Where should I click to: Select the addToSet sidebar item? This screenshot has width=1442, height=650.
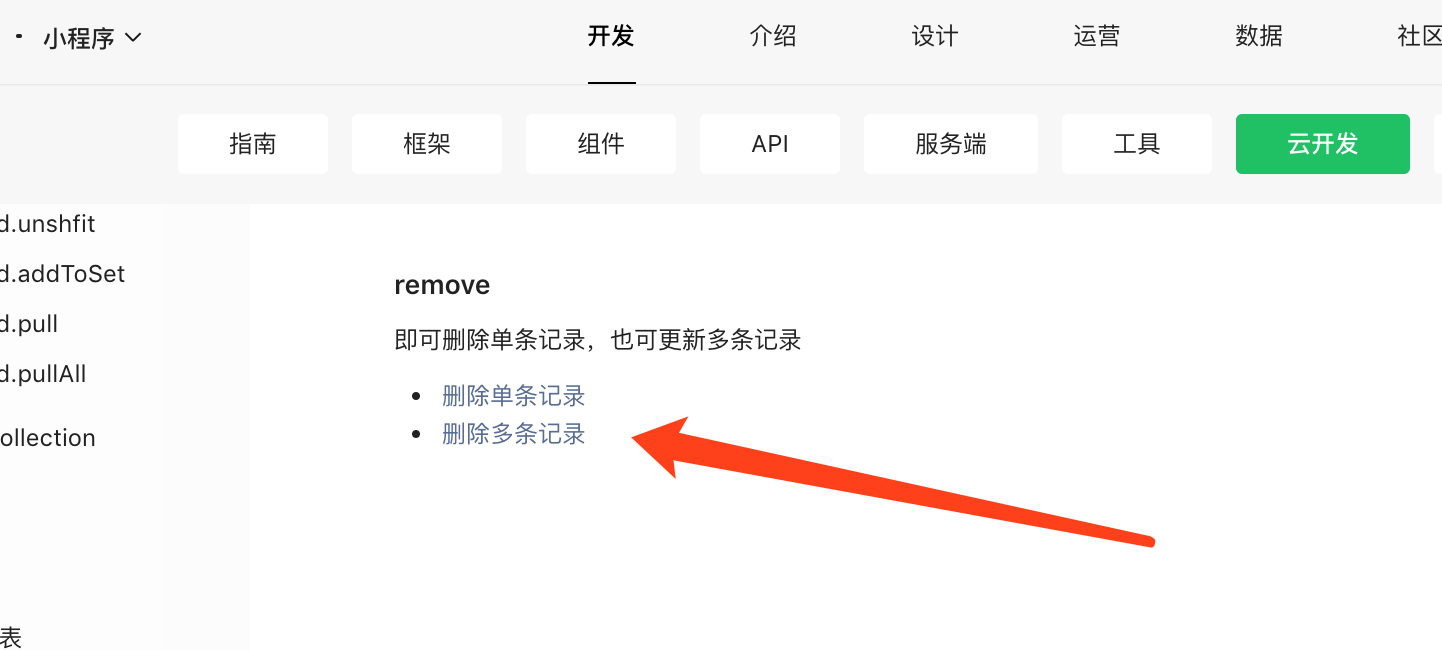(62, 274)
